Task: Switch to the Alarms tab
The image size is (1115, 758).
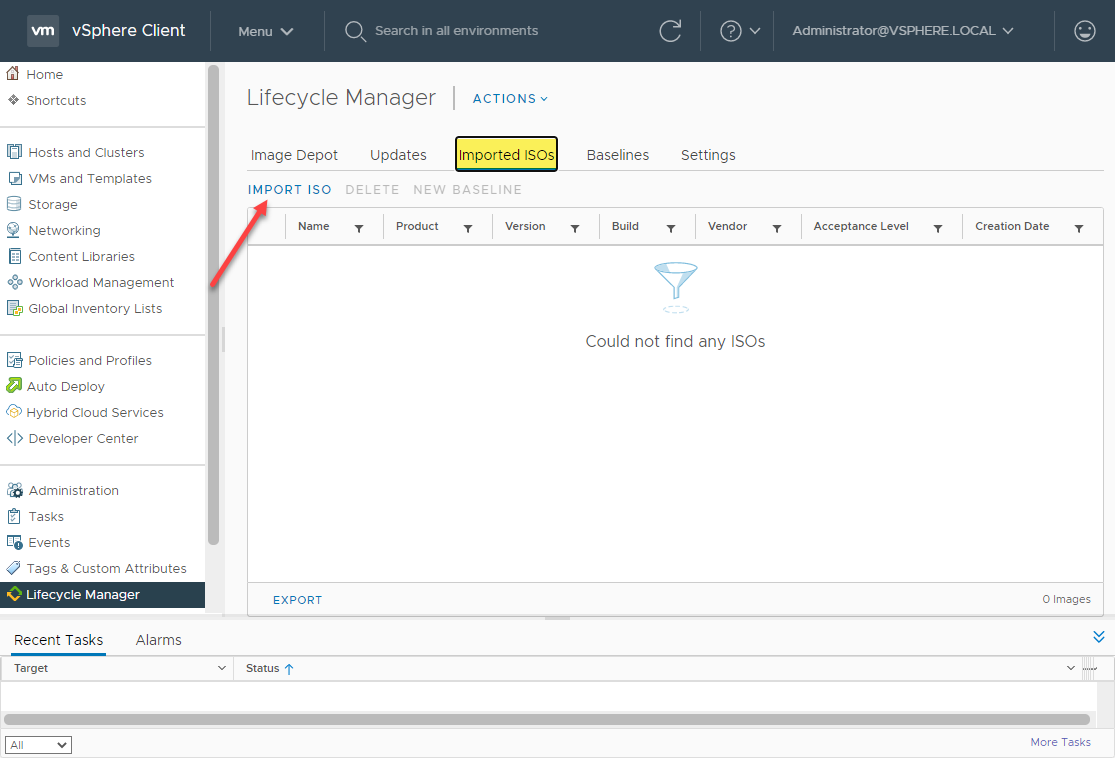Action: (159, 640)
